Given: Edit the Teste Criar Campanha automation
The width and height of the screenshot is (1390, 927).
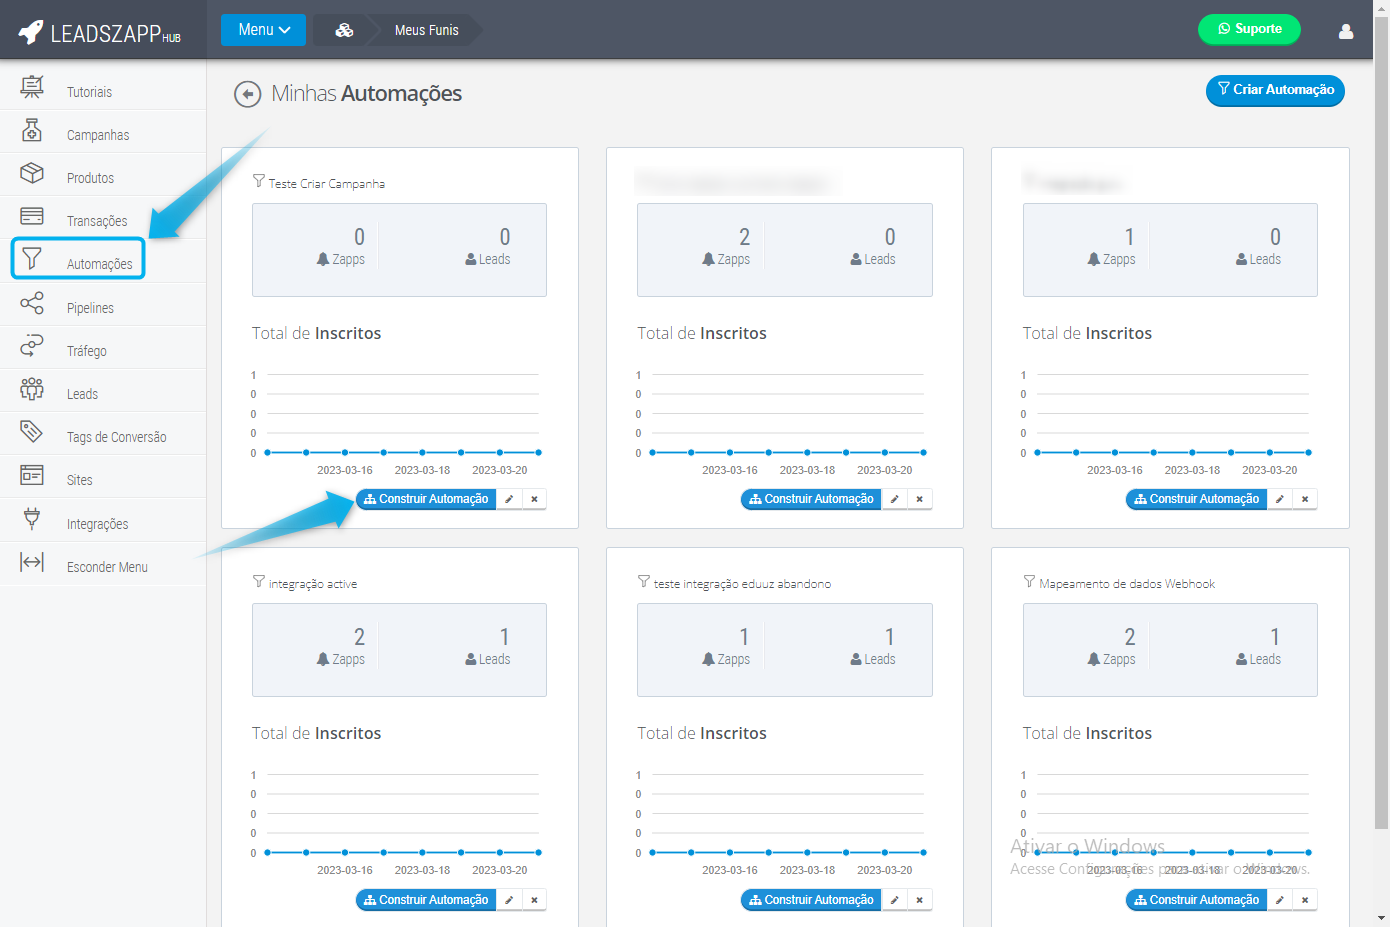Looking at the screenshot, I should coord(509,499).
